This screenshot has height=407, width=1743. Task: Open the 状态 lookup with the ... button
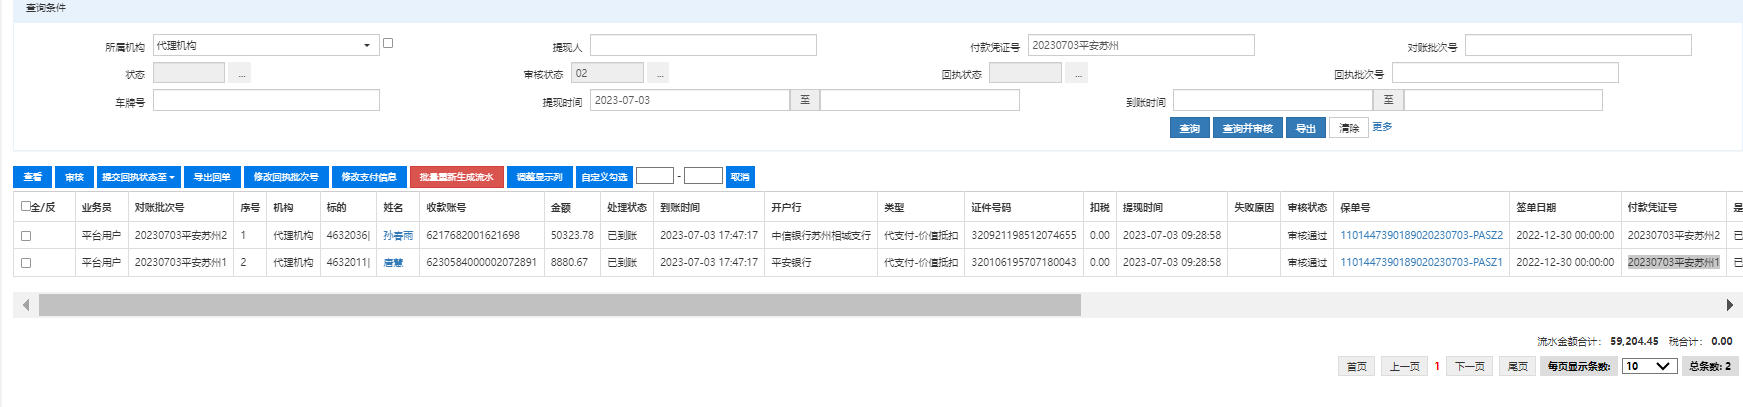pos(240,73)
